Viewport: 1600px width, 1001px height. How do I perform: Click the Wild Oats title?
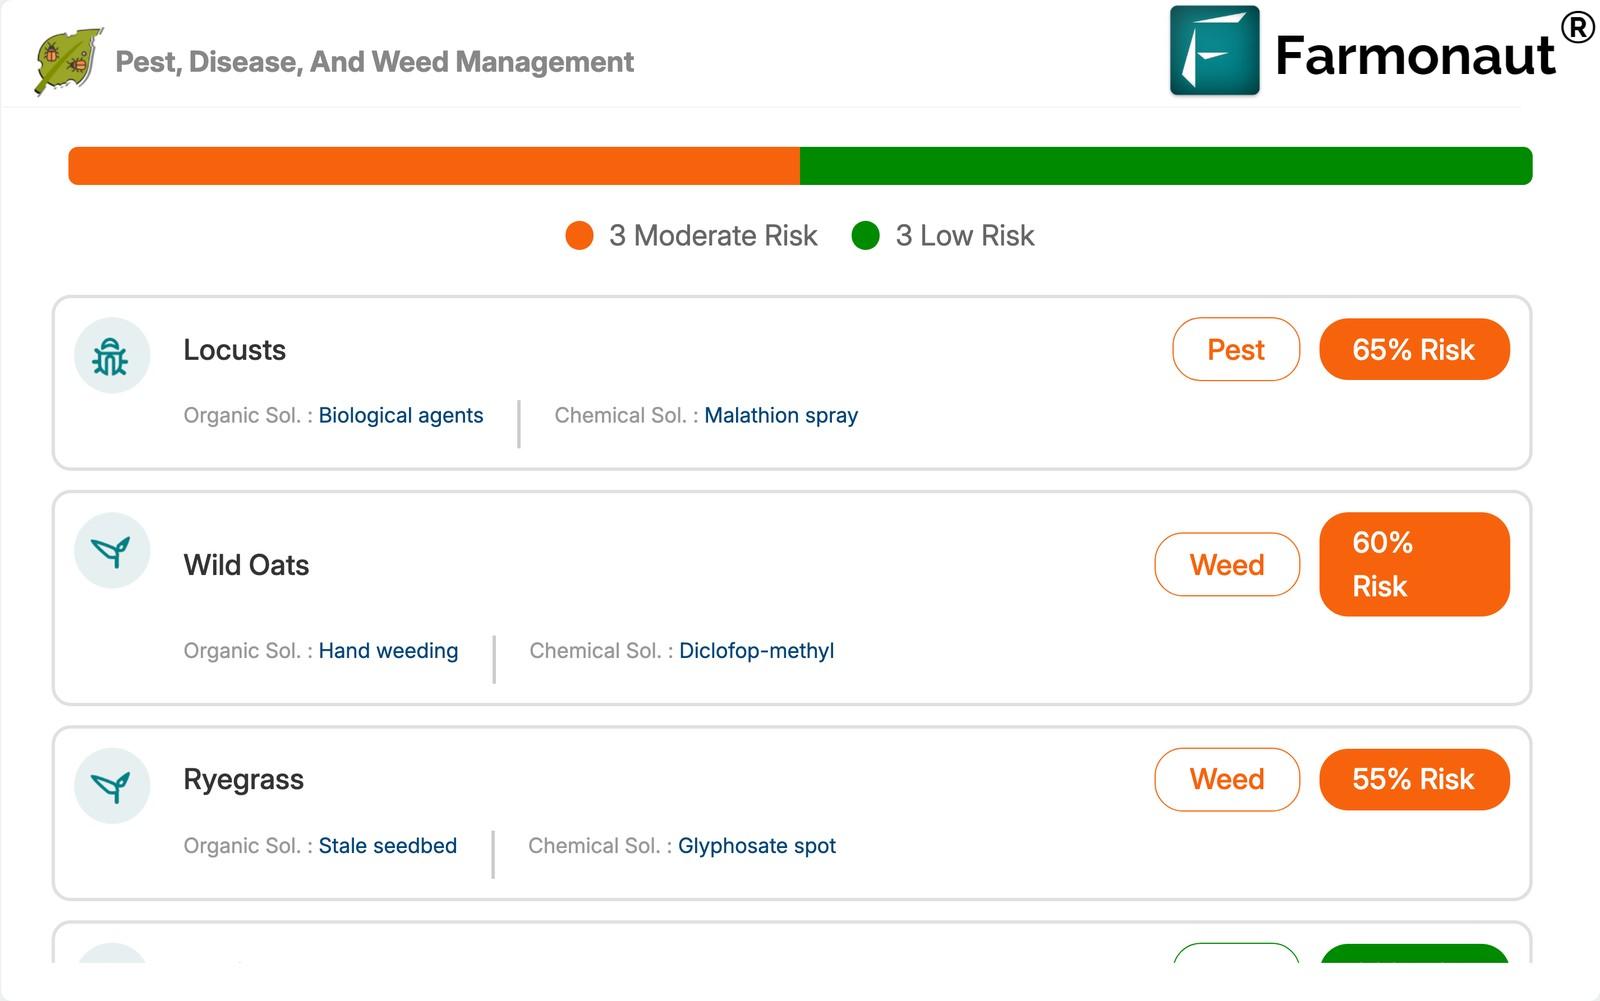coord(246,565)
